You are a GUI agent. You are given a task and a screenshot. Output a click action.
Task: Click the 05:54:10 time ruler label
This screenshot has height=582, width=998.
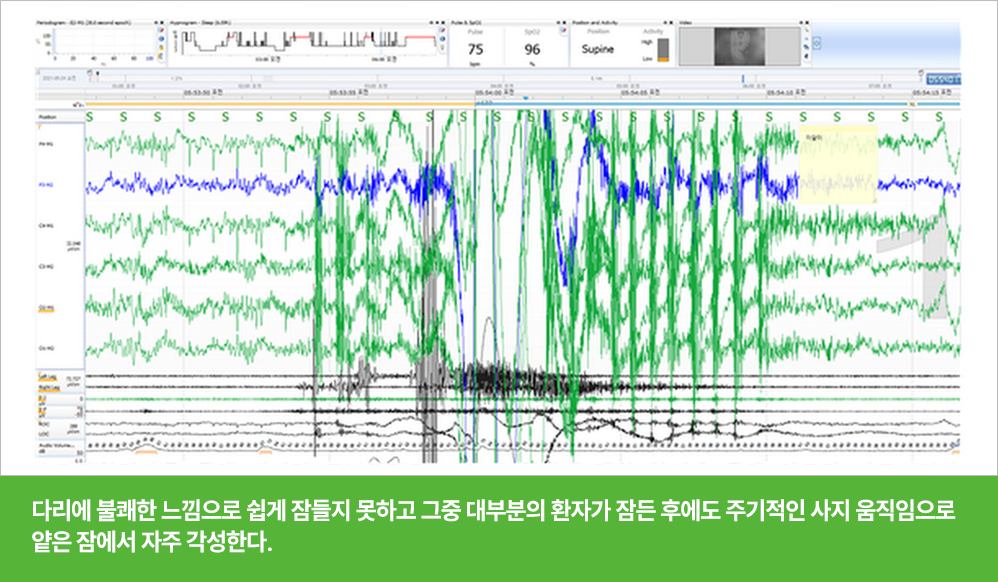click(786, 93)
